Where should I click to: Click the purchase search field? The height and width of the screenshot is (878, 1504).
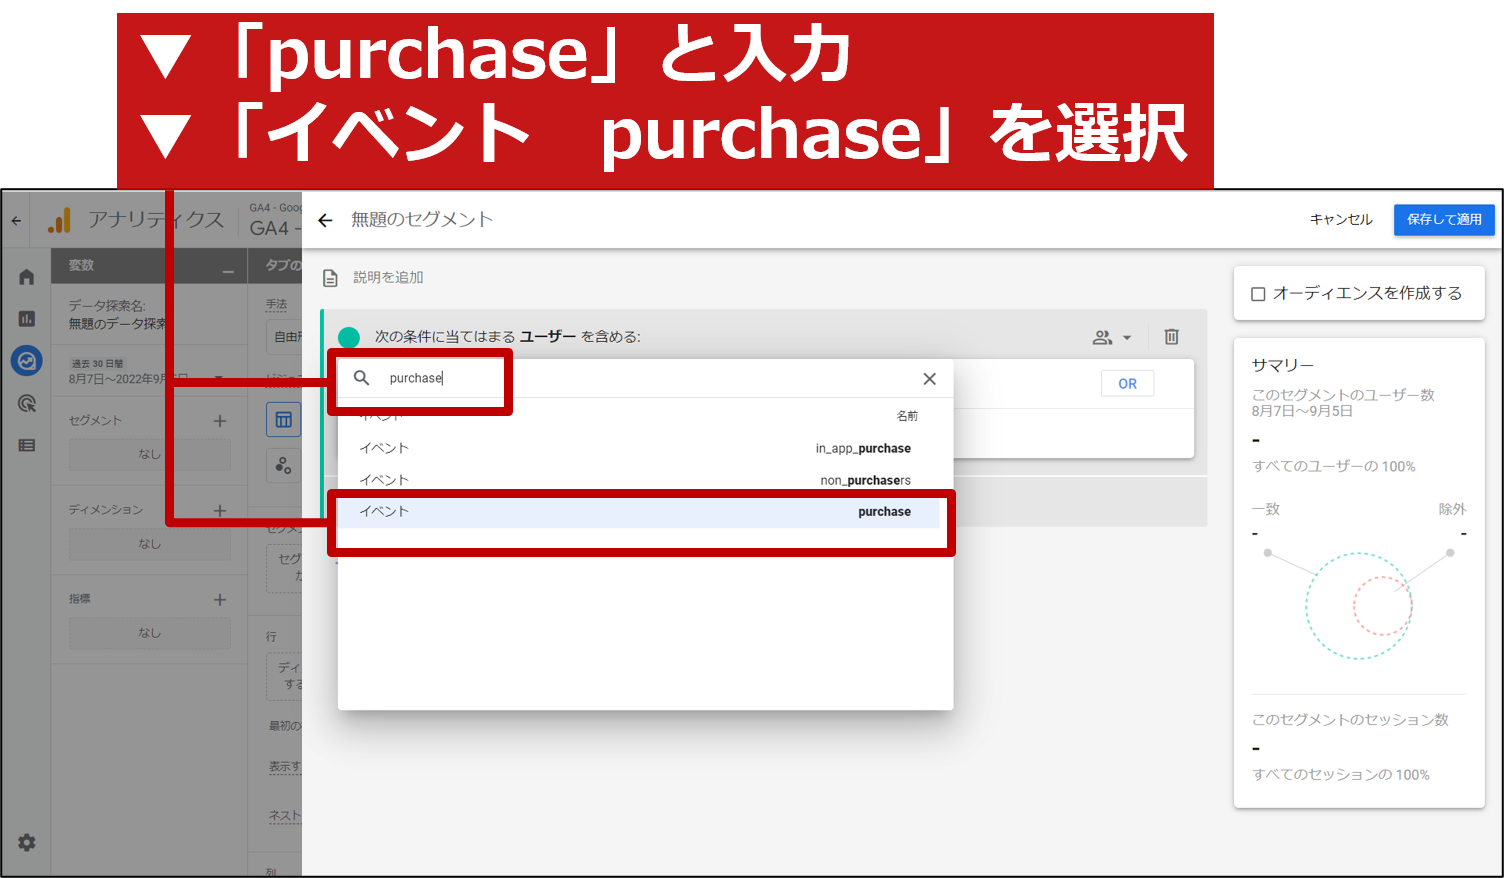point(640,378)
